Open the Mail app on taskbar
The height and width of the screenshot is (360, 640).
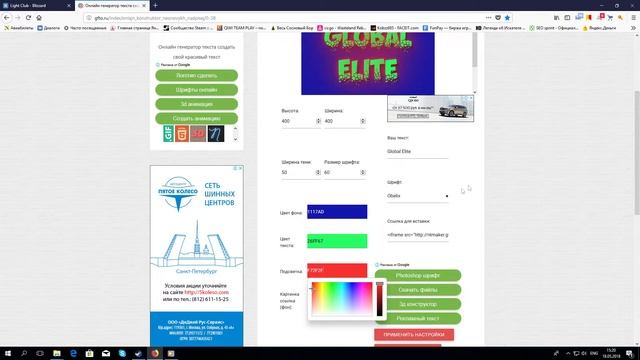106,353
